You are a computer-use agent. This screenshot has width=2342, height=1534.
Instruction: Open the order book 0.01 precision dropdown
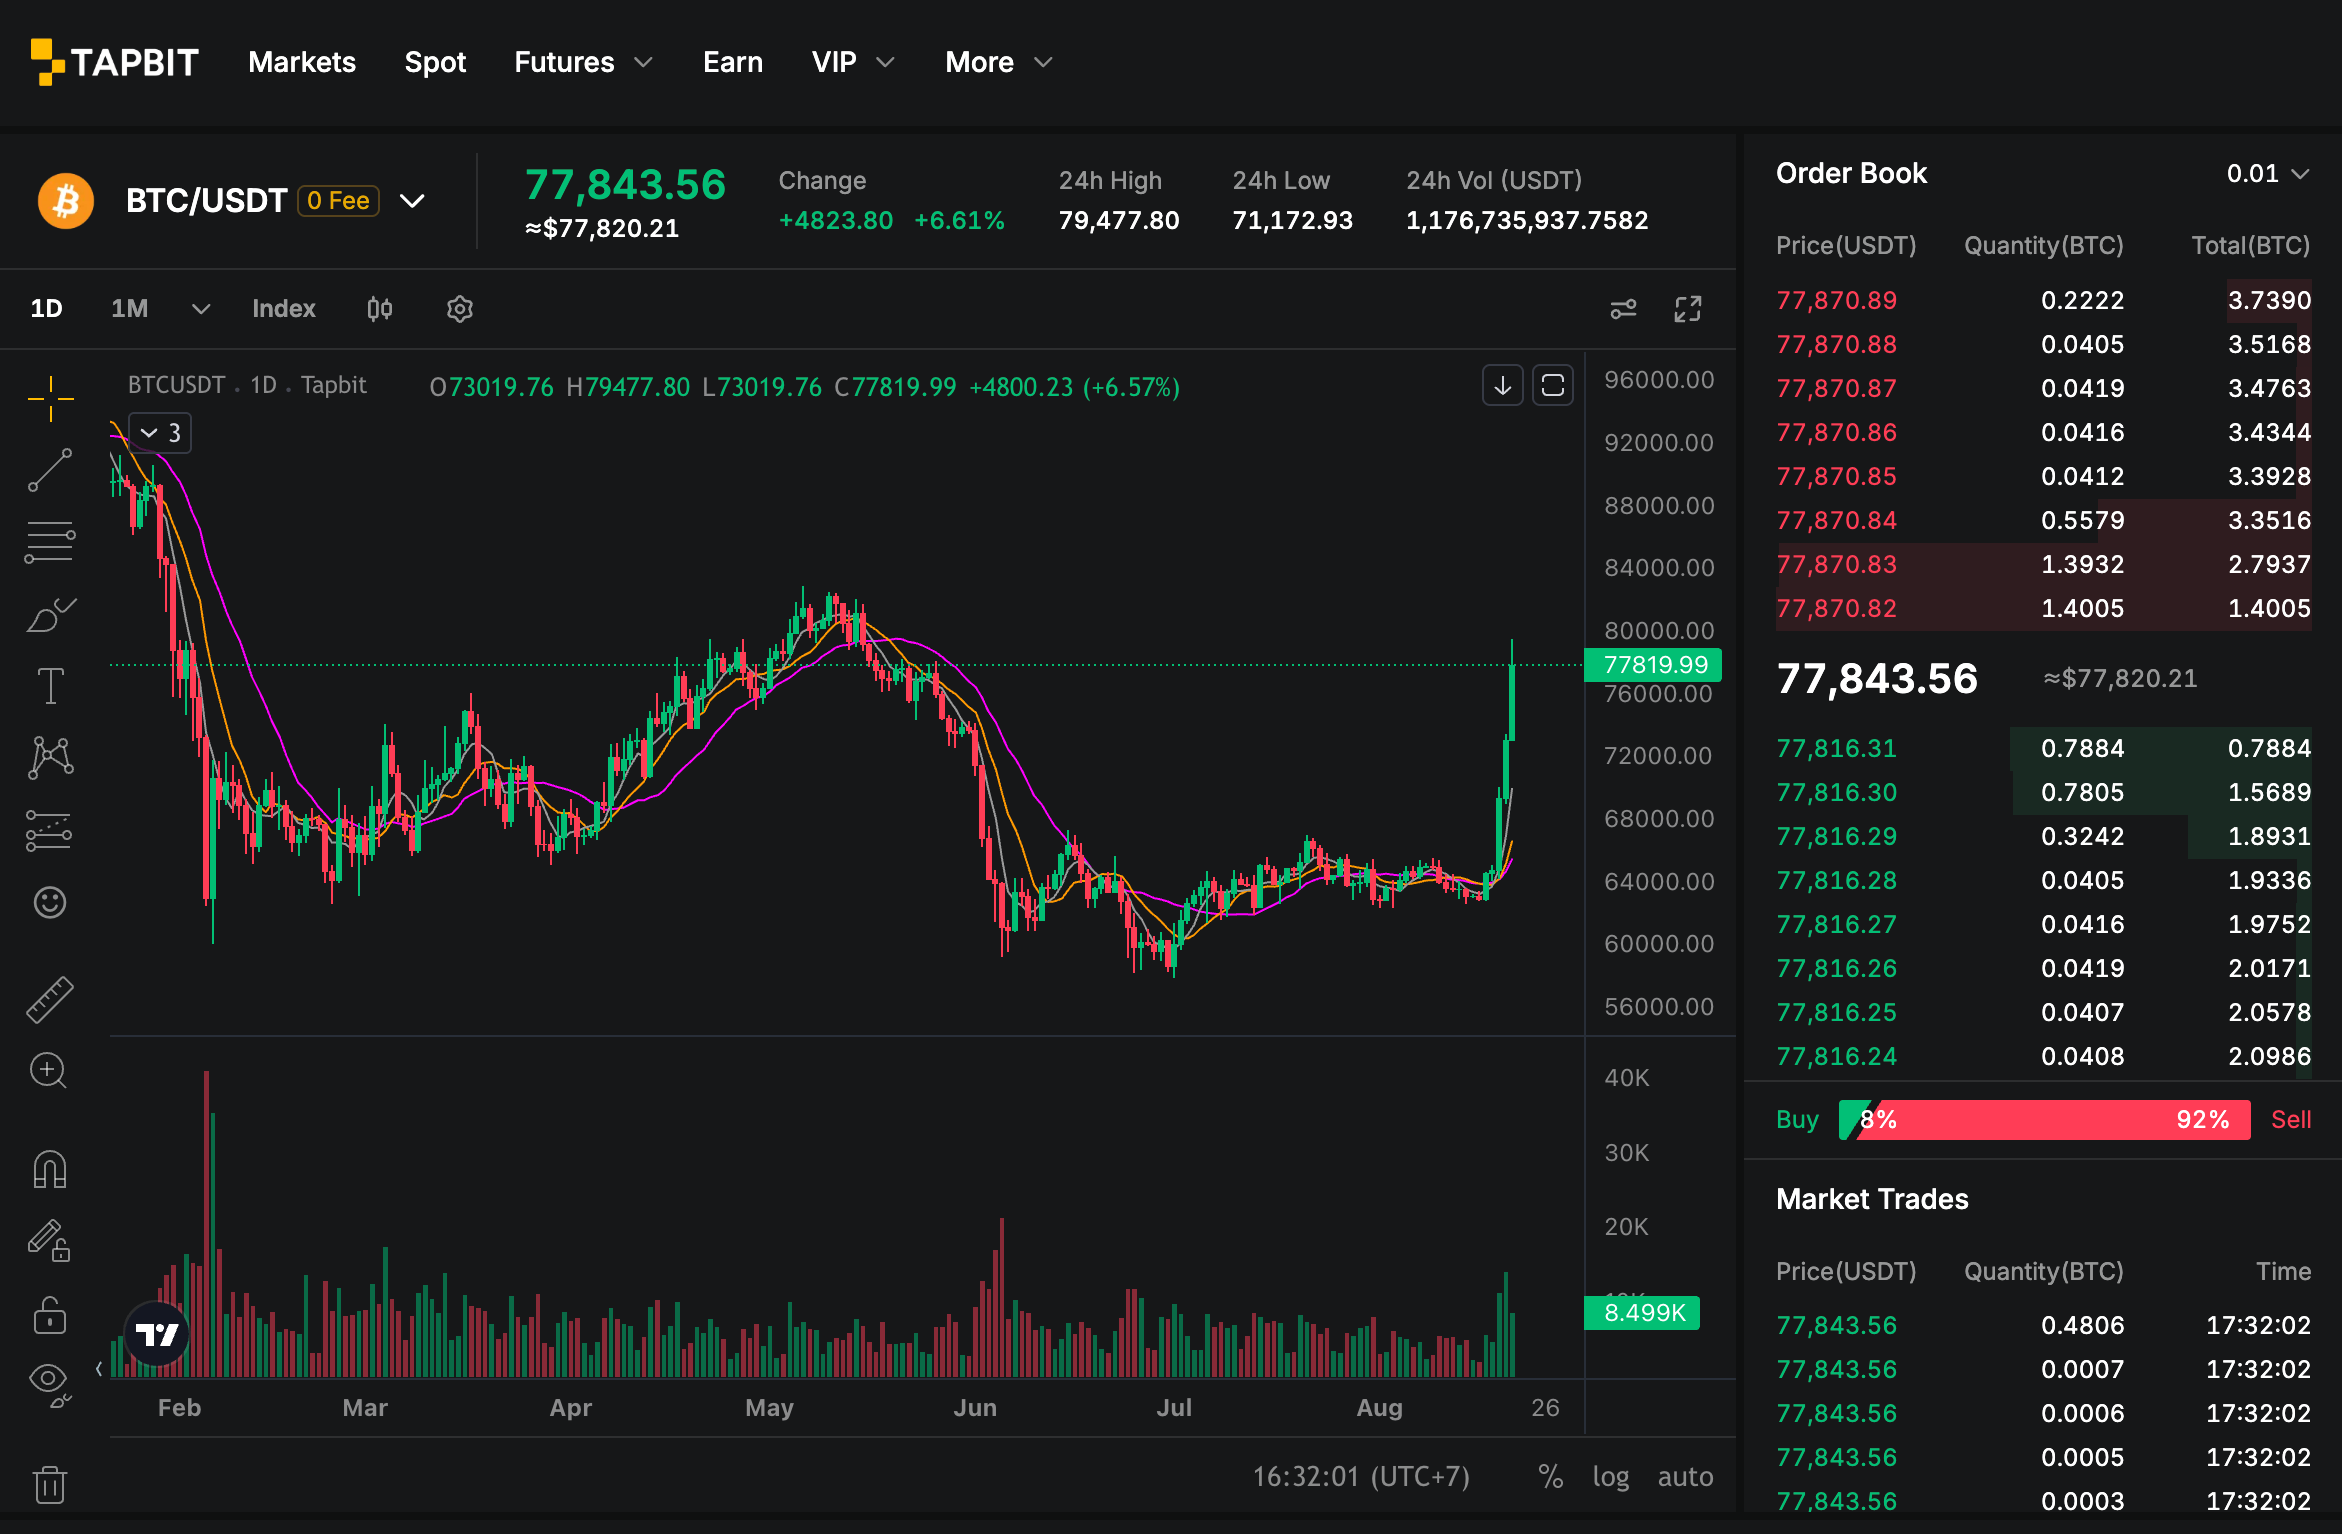click(x=2267, y=174)
